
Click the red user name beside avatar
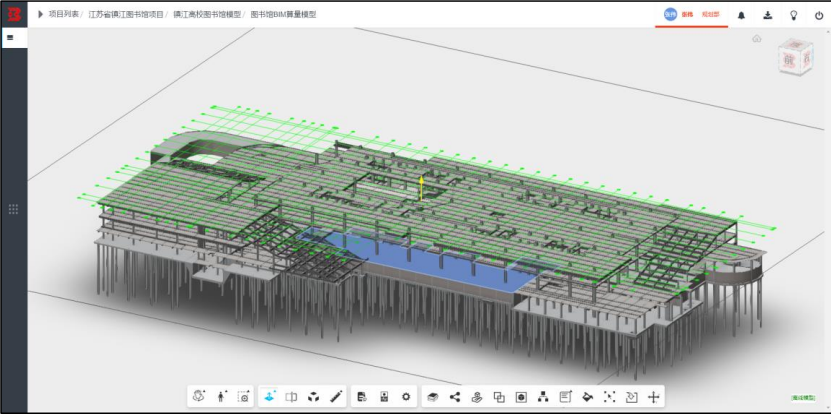click(x=687, y=15)
